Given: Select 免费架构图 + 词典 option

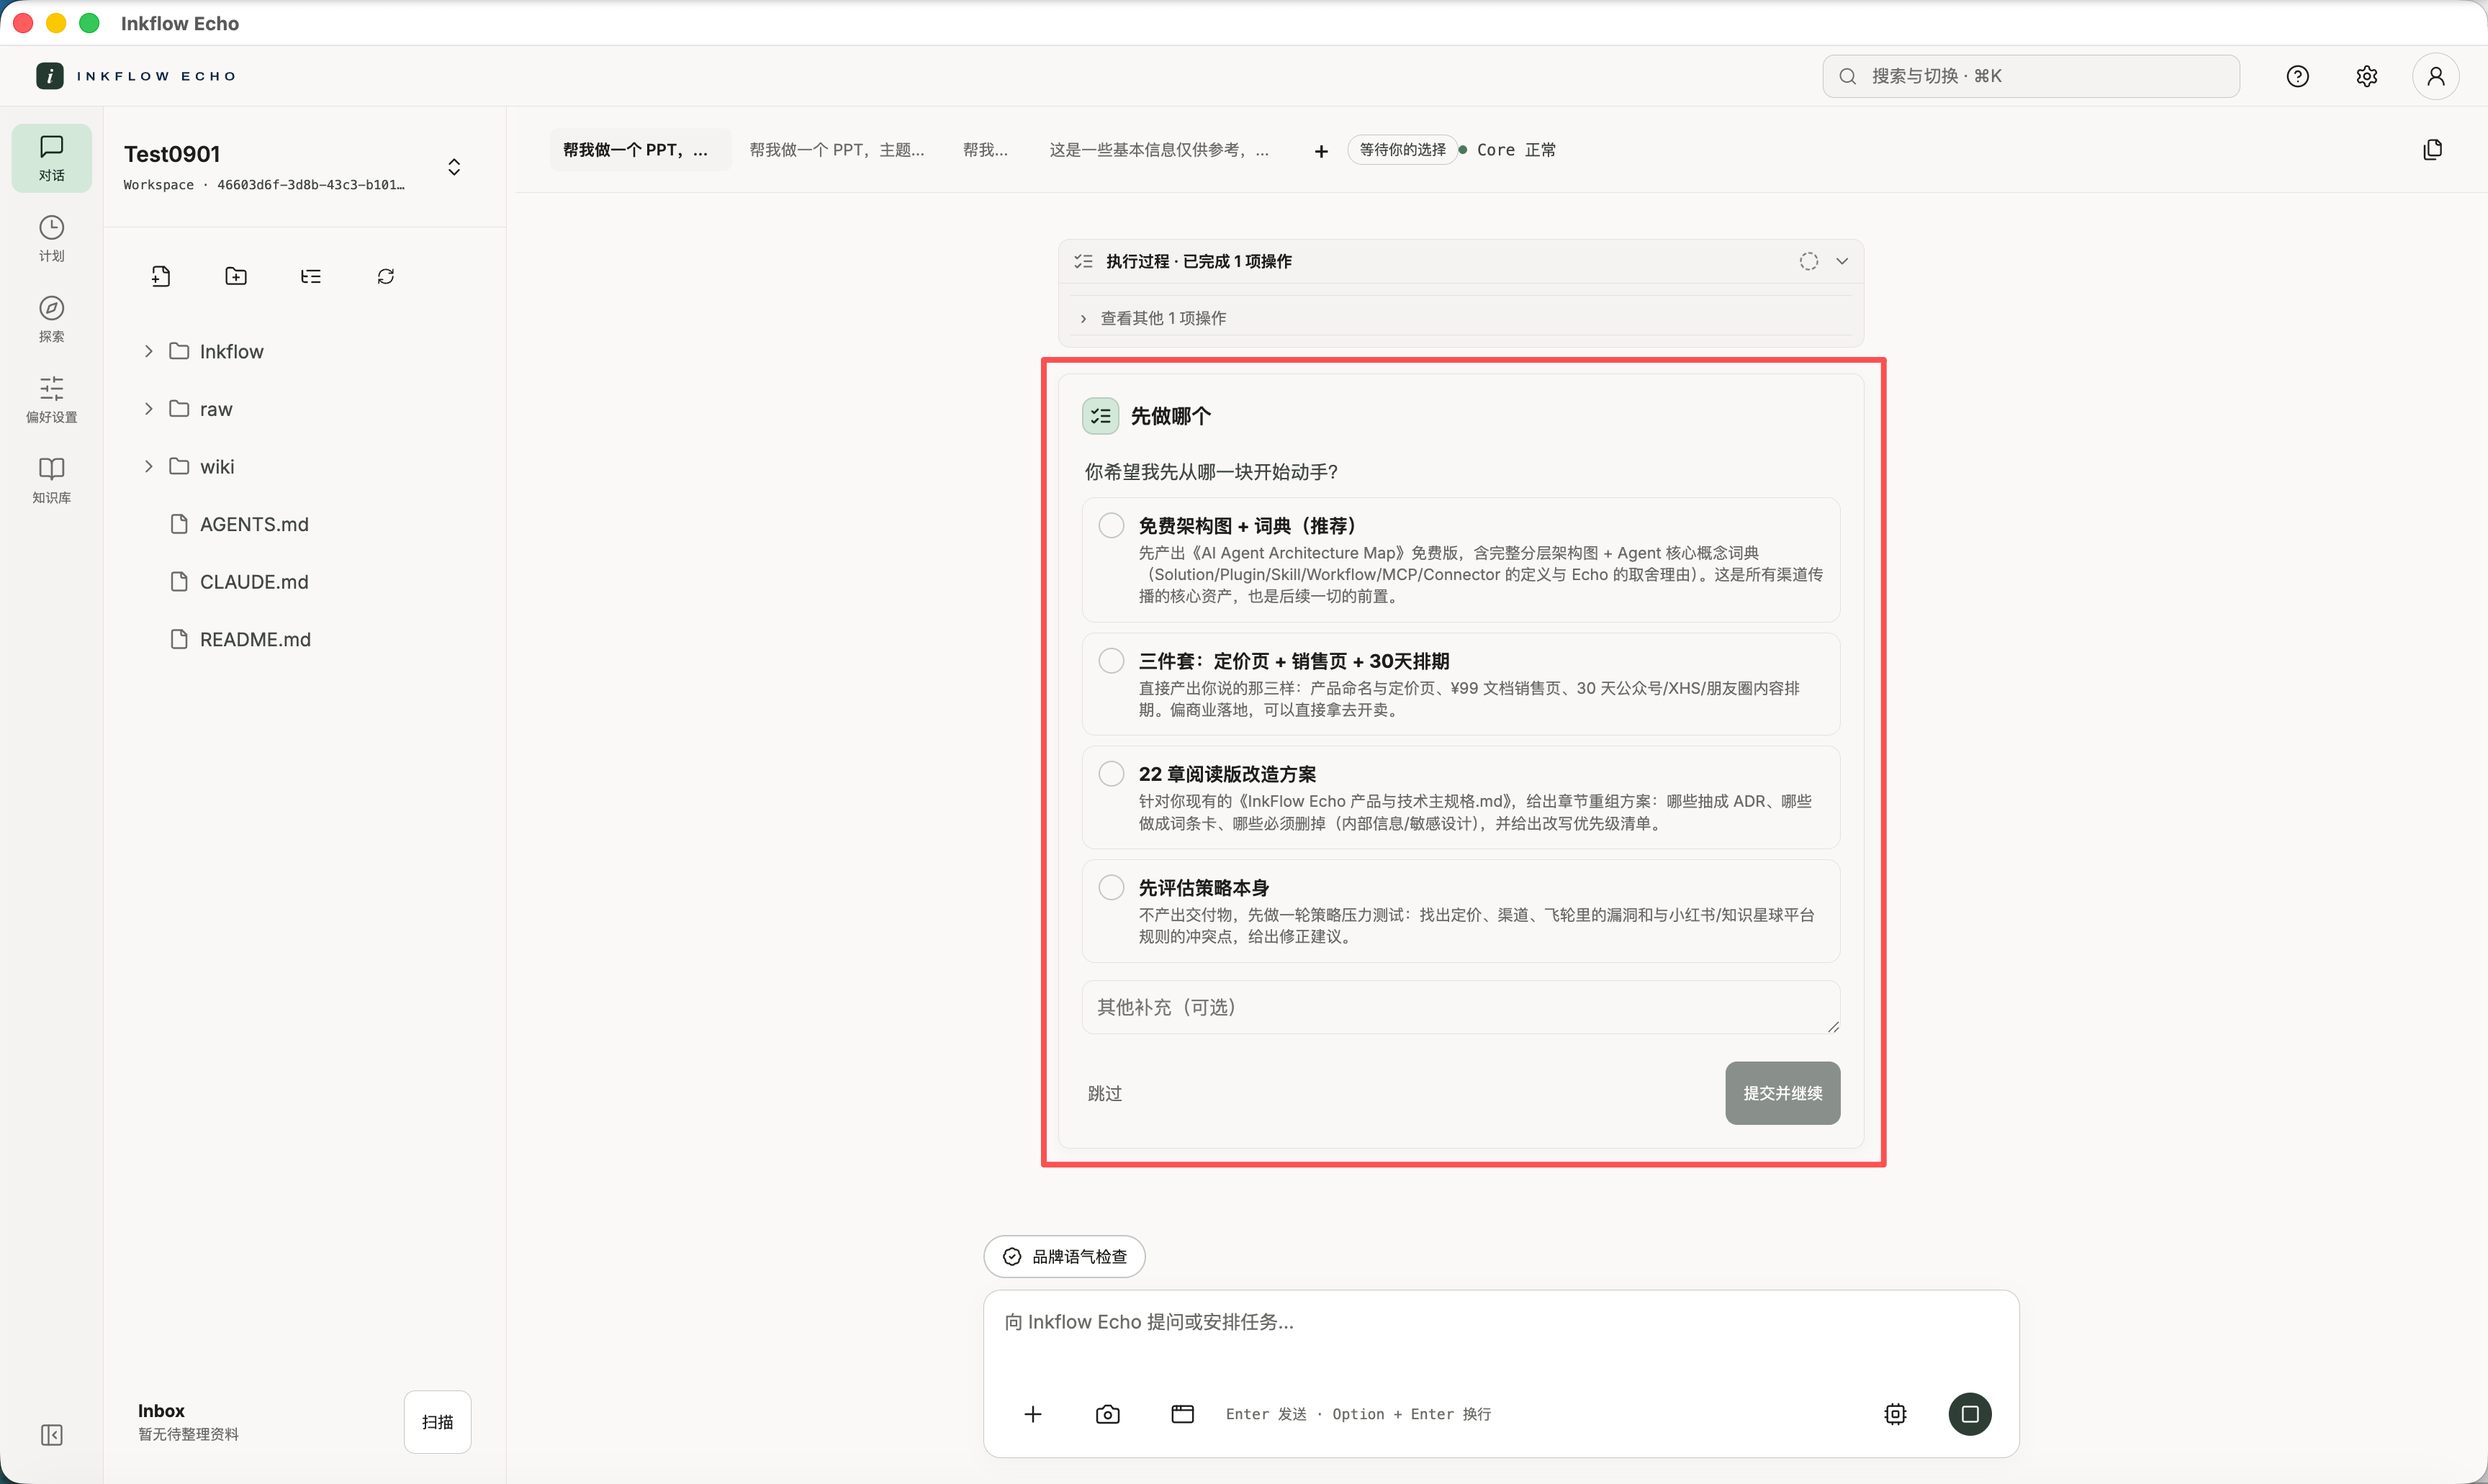Looking at the screenshot, I should tap(1461, 559).
